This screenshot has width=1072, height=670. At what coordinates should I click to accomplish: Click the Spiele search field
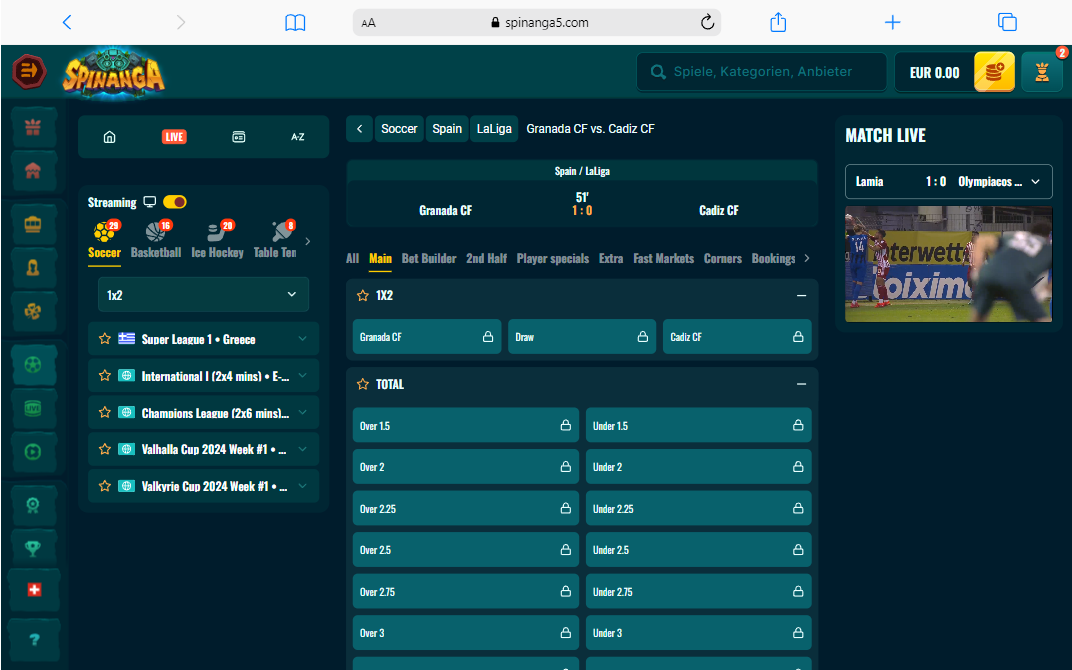[x=761, y=71]
